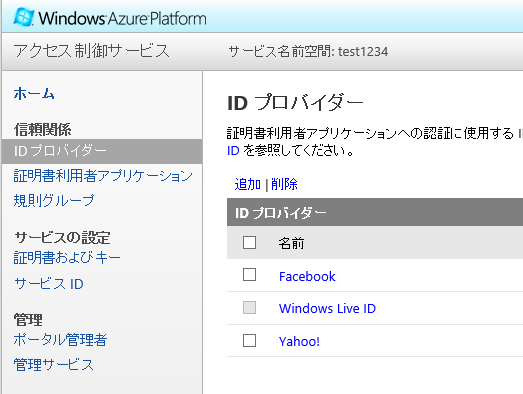Click the disabled Windows Live ID checkbox
This screenshot has width=523, height=394.
[249, 308]
